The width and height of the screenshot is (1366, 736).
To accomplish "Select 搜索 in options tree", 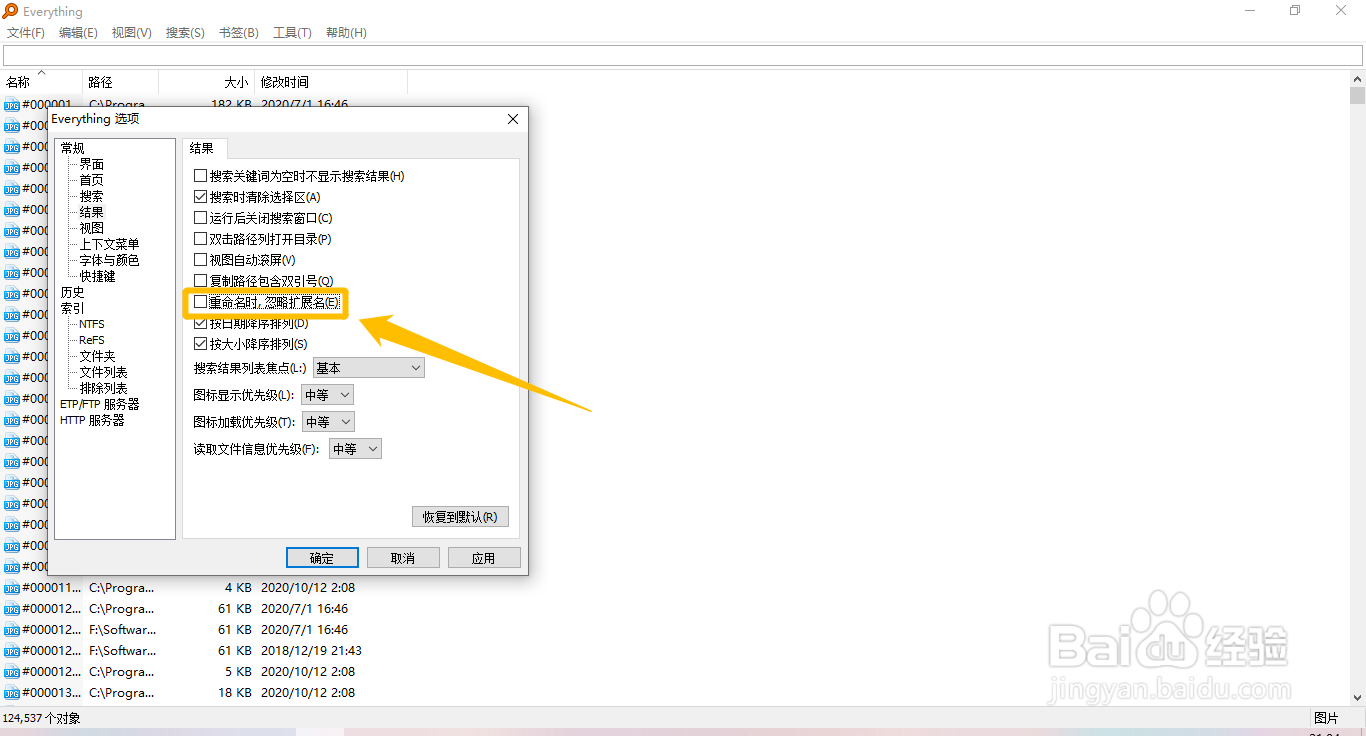I will 92,196.
